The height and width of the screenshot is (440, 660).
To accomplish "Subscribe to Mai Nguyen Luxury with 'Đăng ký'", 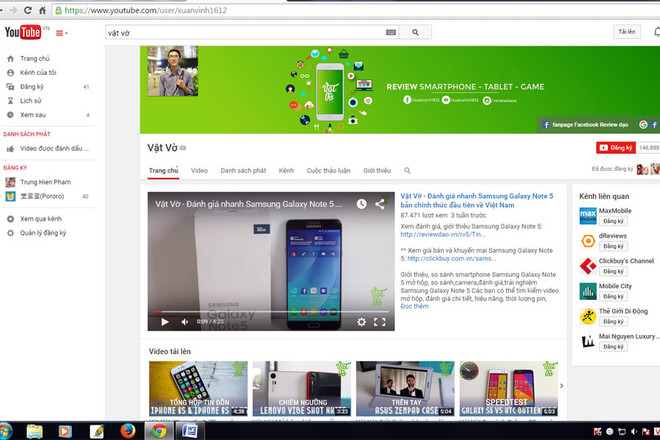I will [x=613, y=347].
